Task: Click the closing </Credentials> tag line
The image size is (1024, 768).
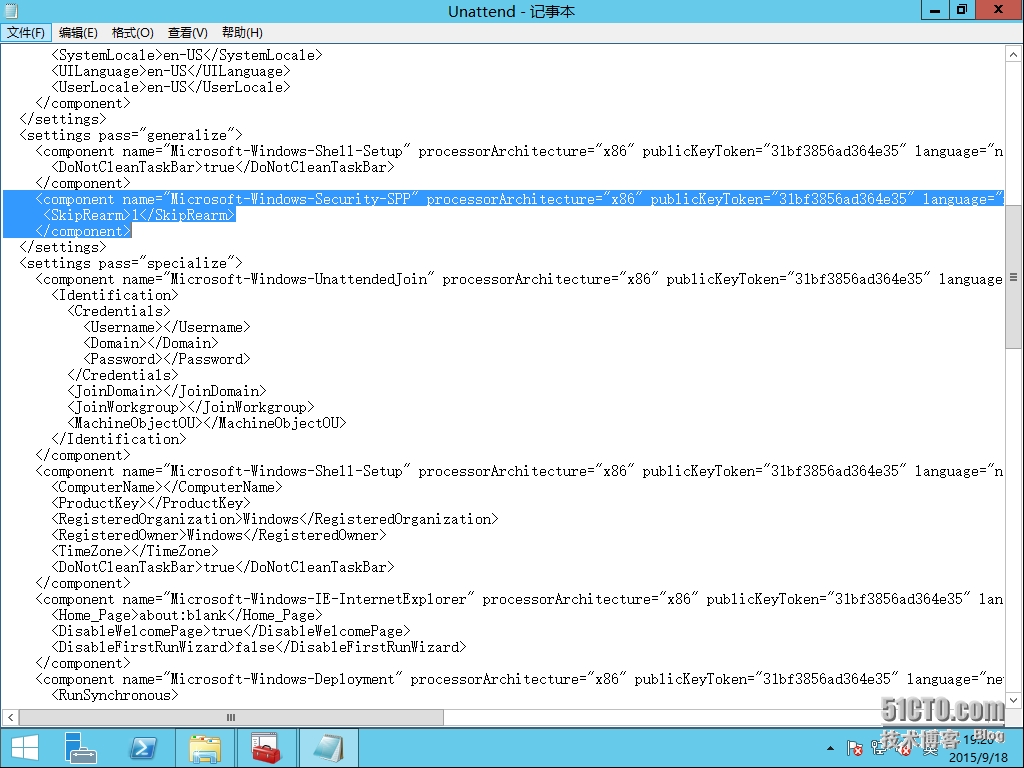Action: 123,375
